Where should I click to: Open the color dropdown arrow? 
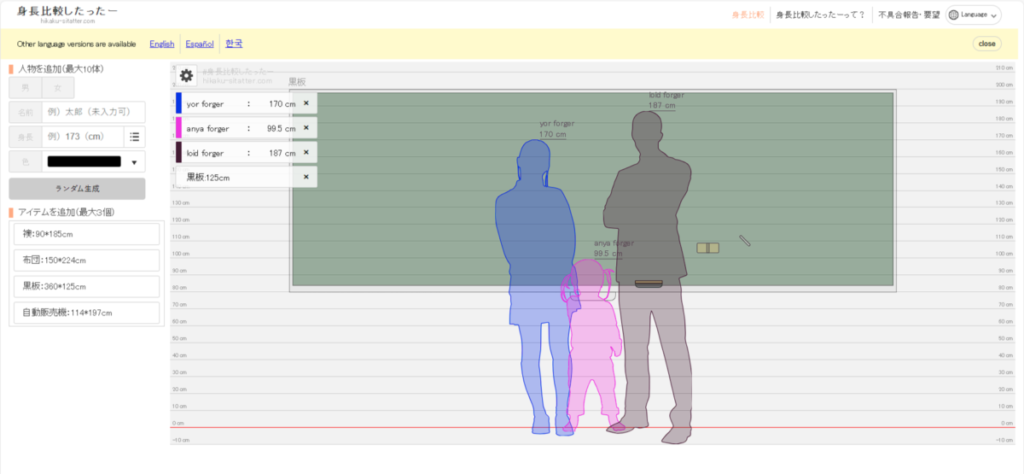[135, 163]
